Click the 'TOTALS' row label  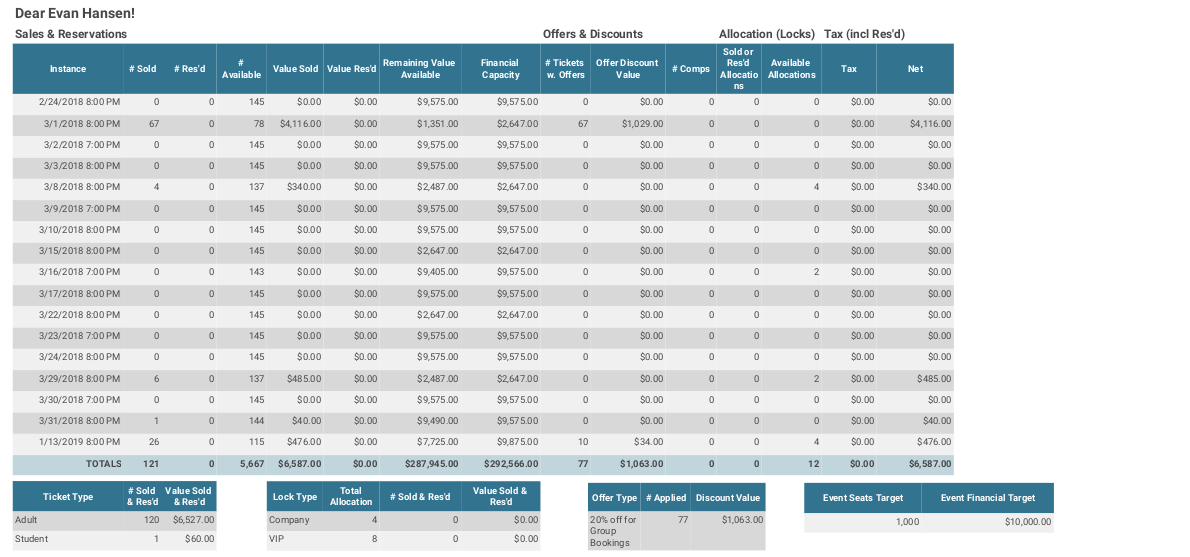[x=103, y=463]
